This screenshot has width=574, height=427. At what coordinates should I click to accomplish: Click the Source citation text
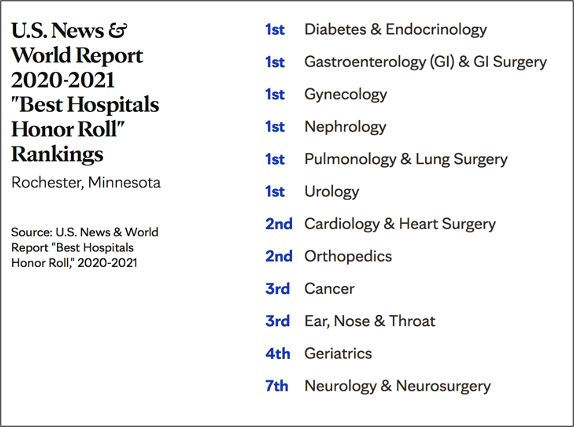coord(85,248)
